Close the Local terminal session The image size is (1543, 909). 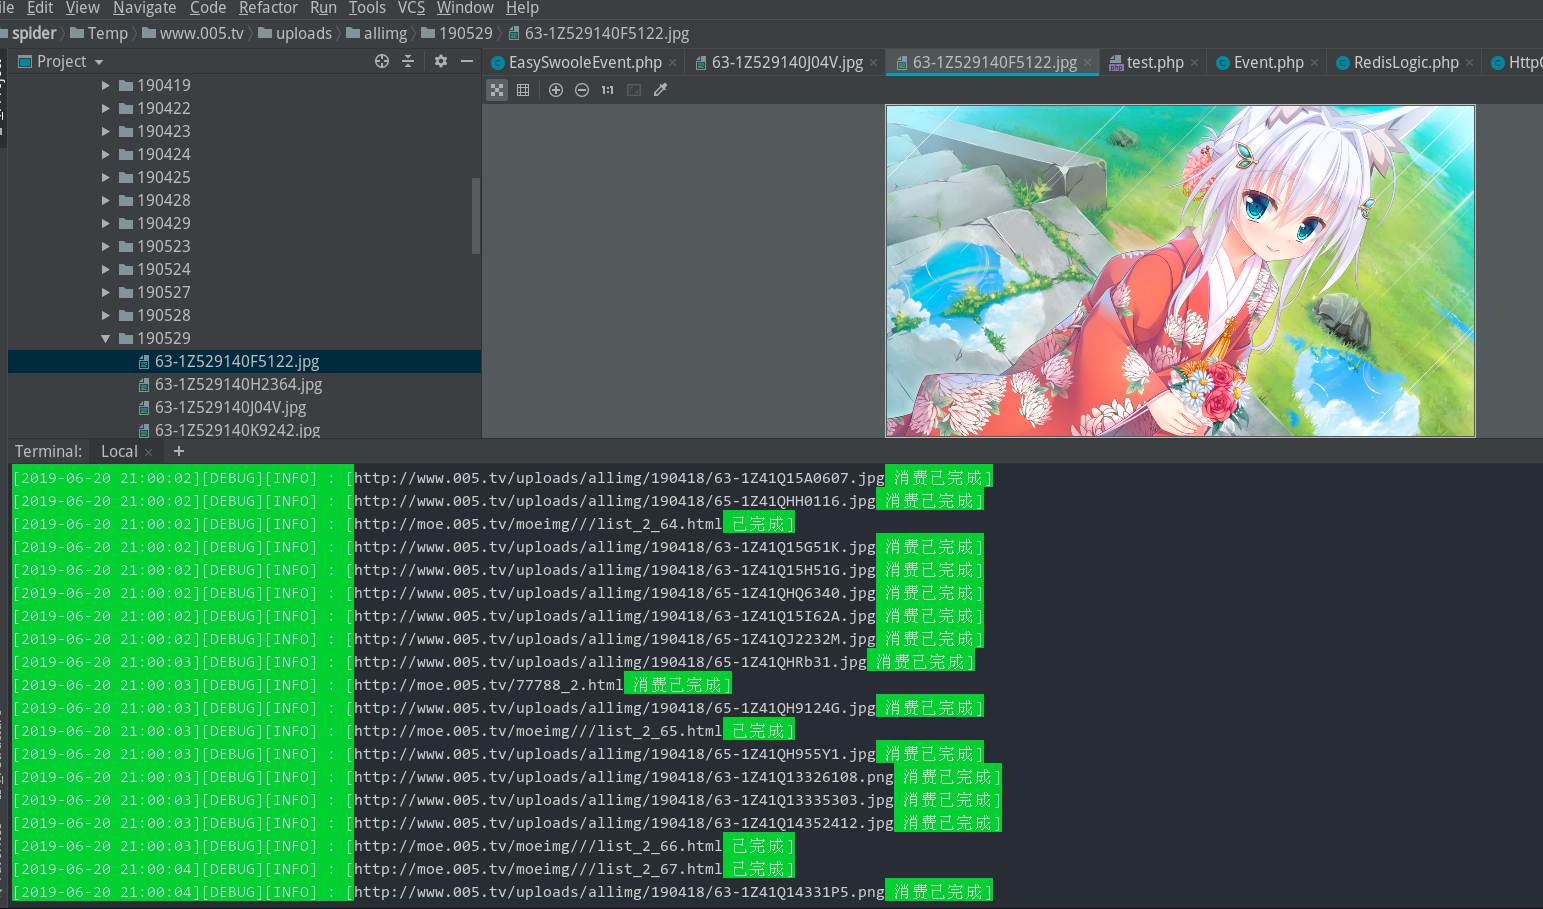(x=149, y=453)
